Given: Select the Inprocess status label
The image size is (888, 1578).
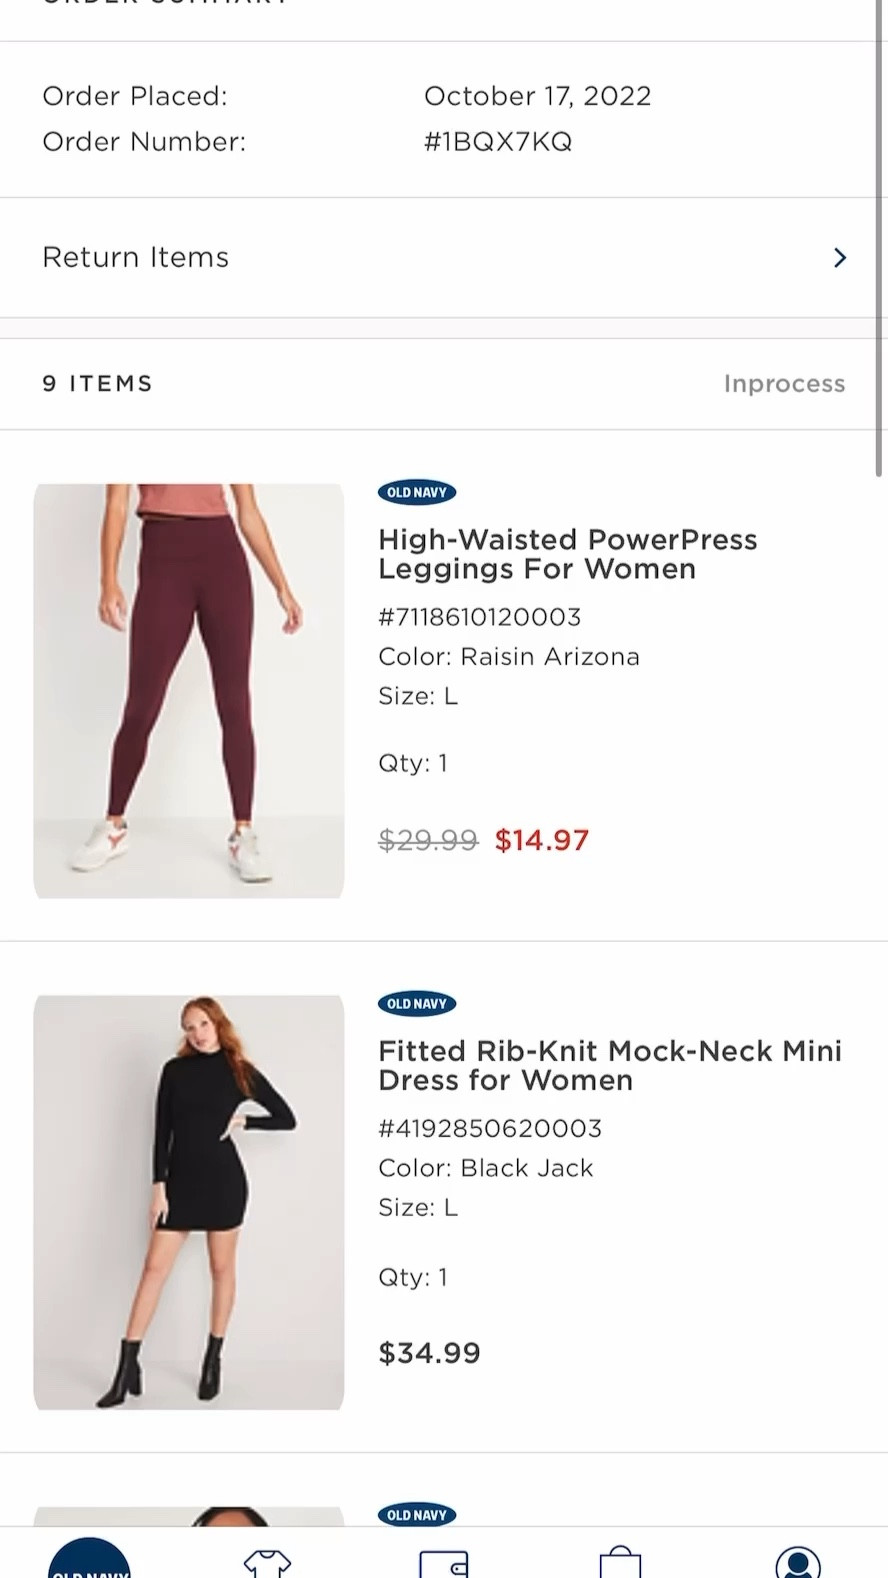Looking at the screenshot, I should click(784, 383).
